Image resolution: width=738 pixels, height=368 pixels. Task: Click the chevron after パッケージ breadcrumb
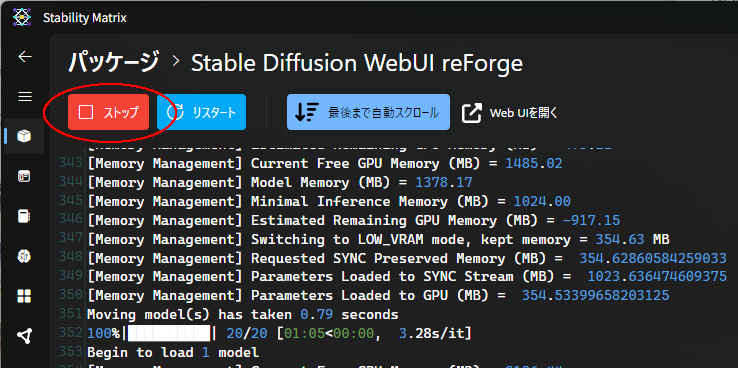tap(176, 61)
